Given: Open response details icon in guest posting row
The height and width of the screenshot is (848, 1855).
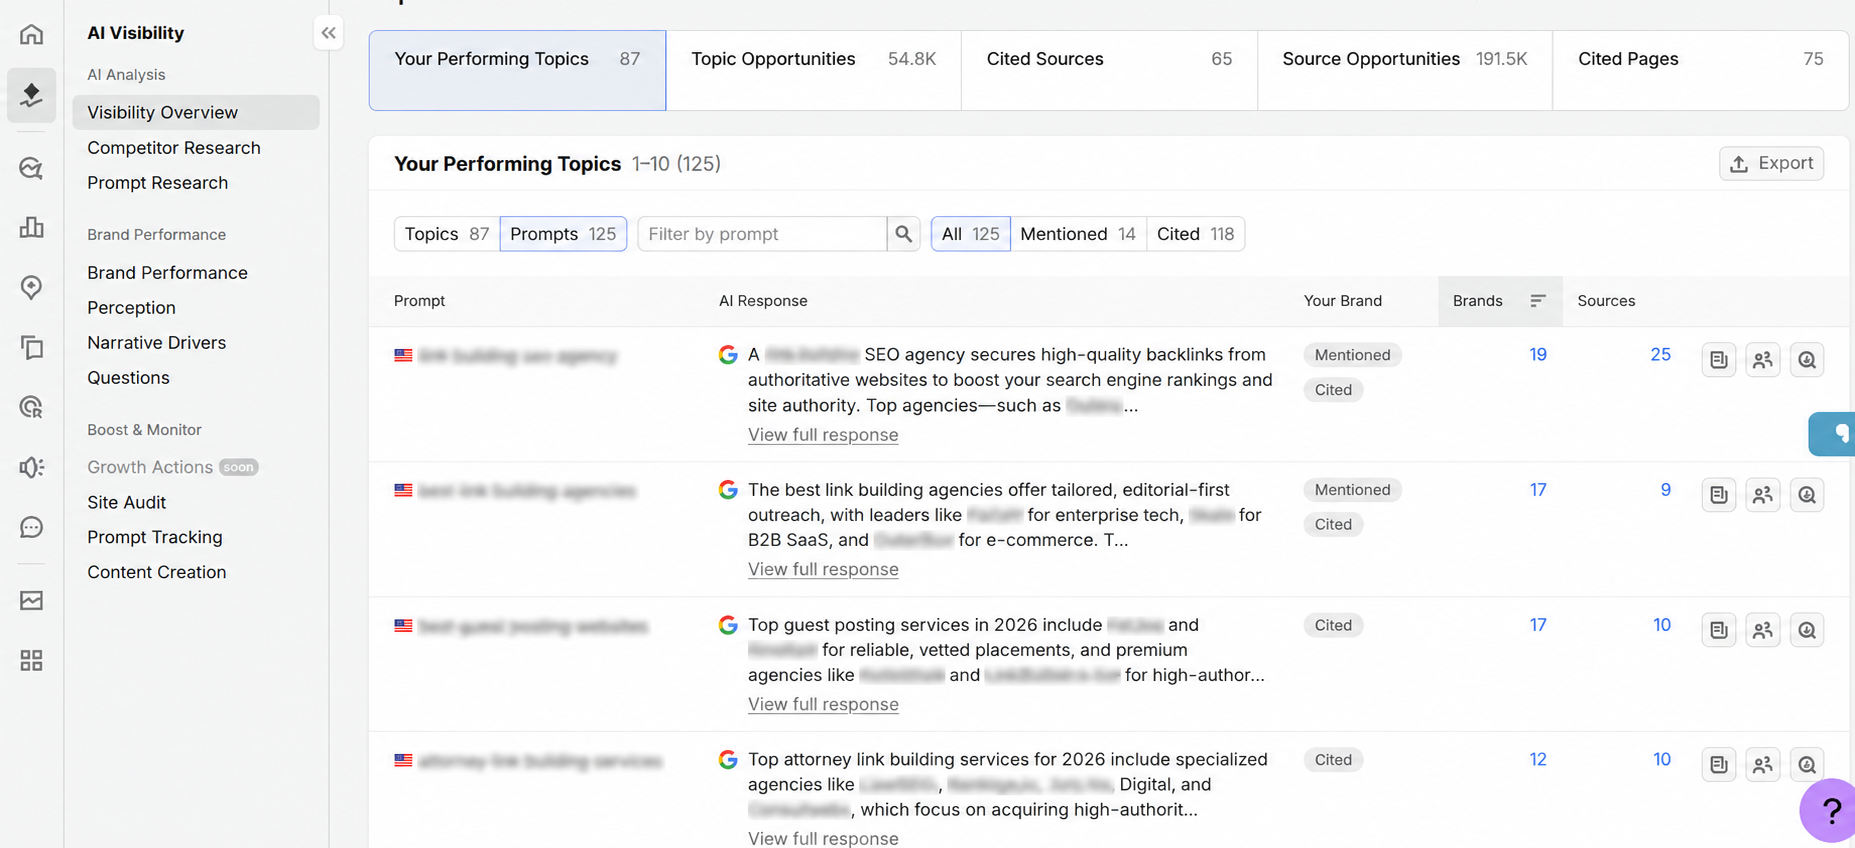Looking at the screenshot, I should [1718, 630].
